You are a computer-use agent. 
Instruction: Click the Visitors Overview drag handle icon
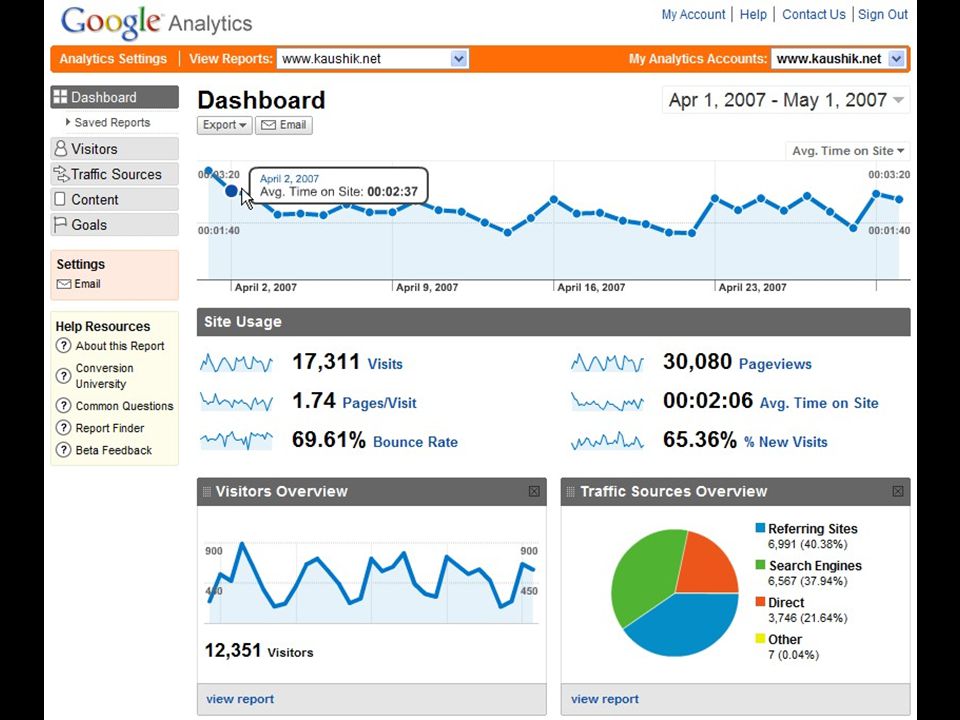click(206, 492)
